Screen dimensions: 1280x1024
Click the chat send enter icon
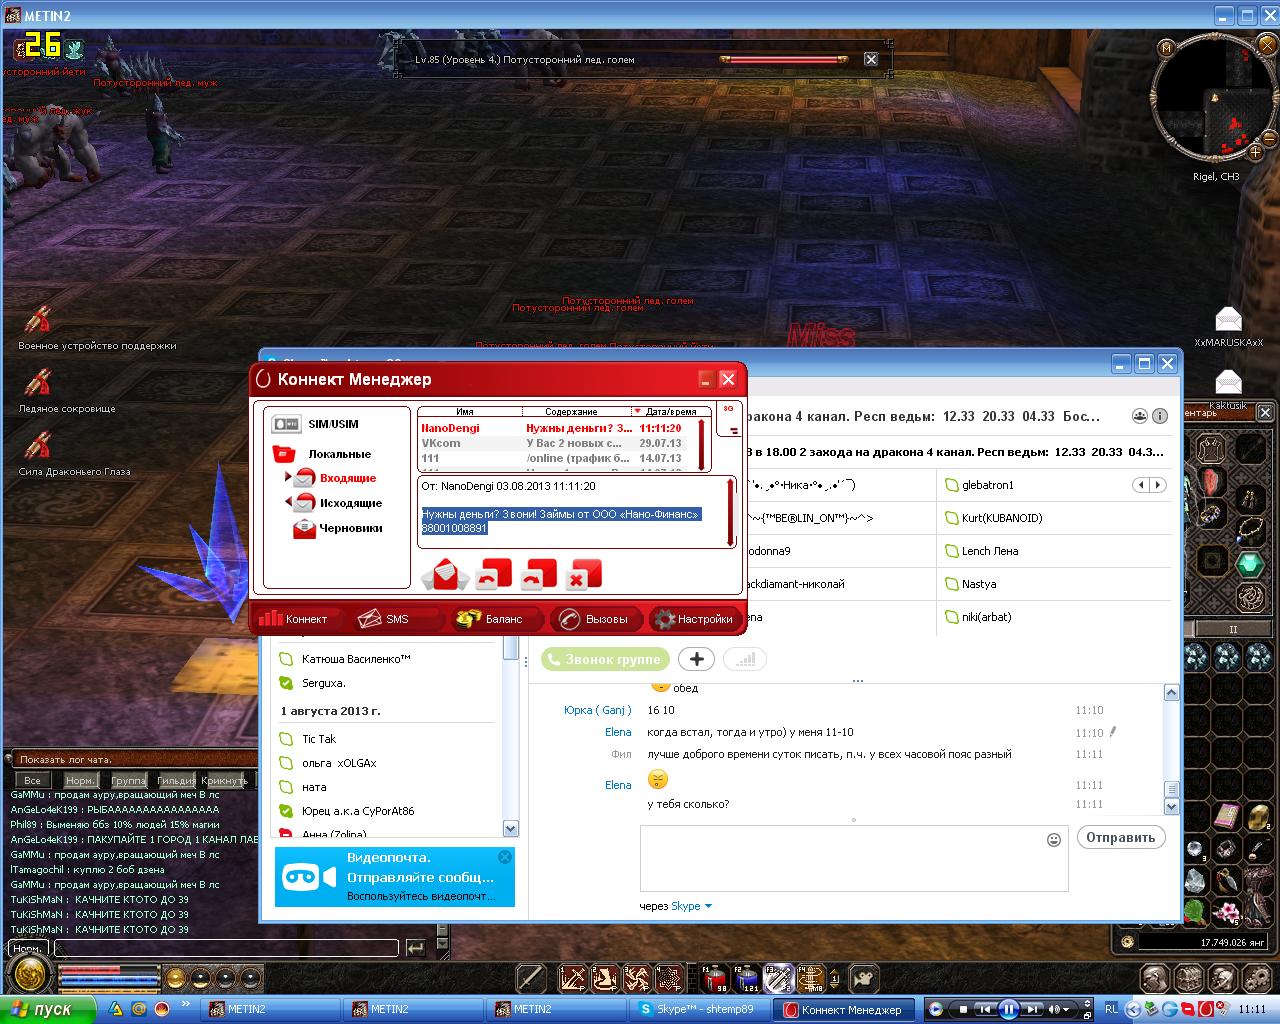tap(416, 947)
